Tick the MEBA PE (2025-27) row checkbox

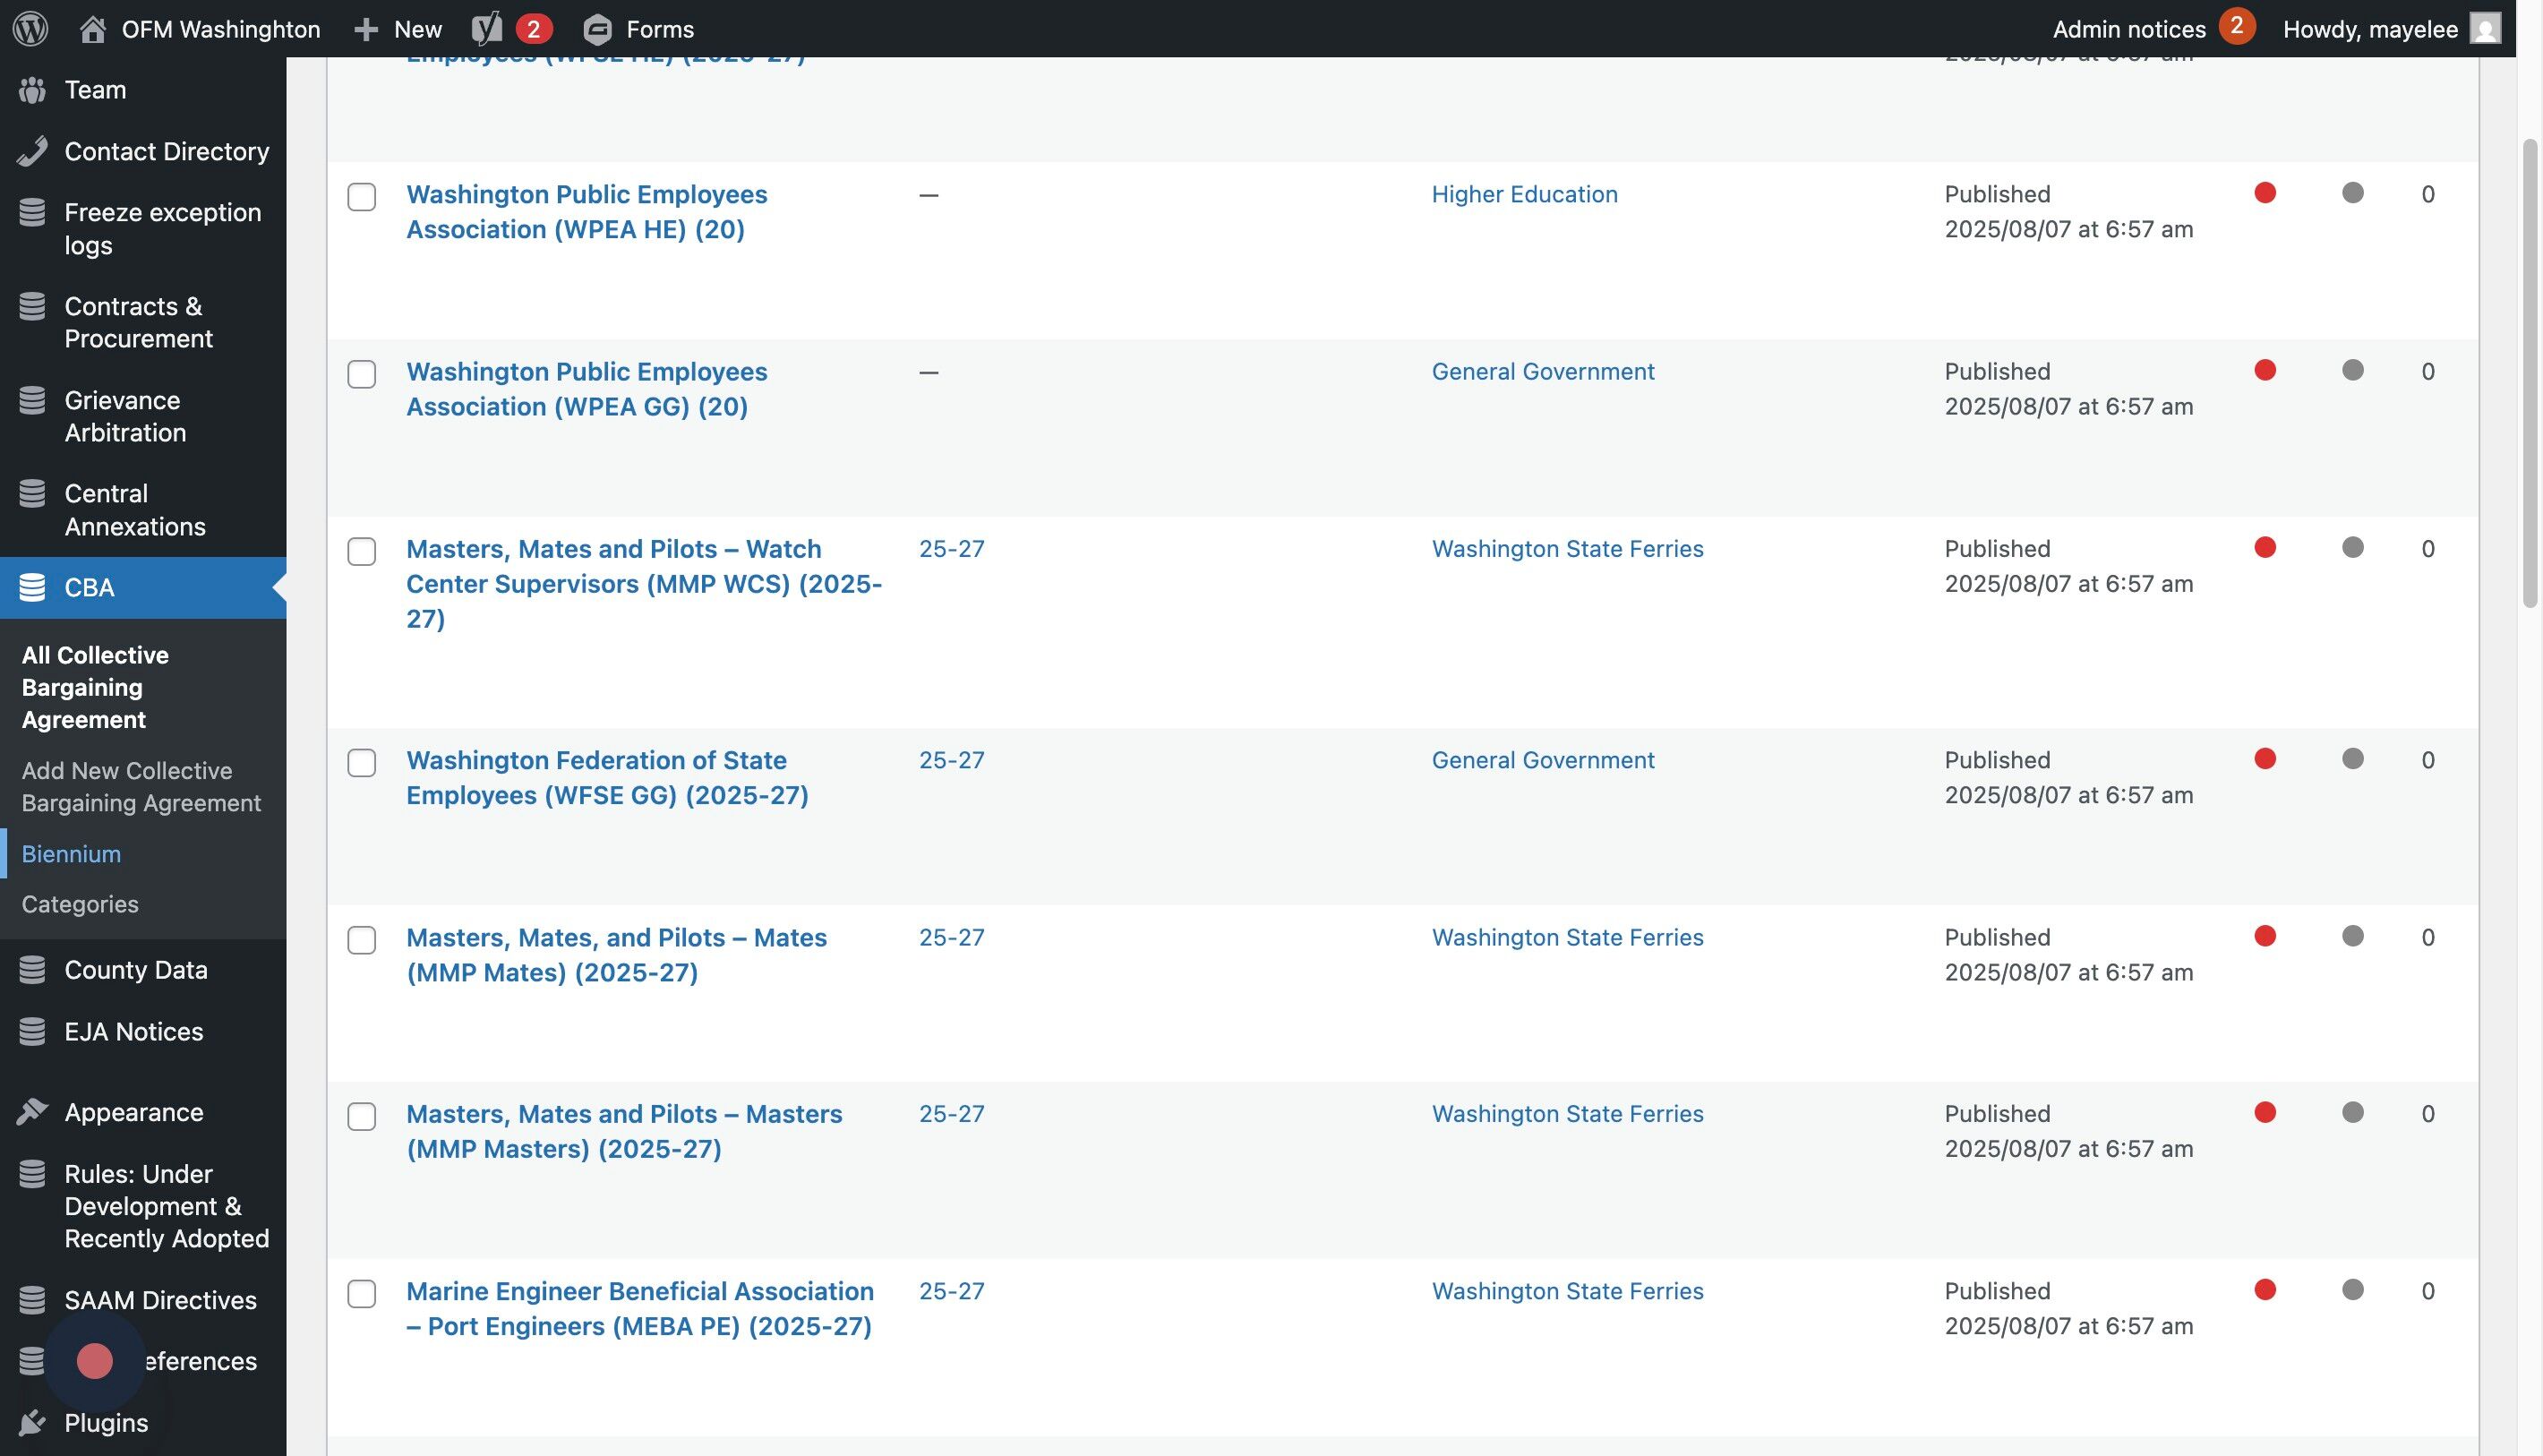tap(361, 1294)
